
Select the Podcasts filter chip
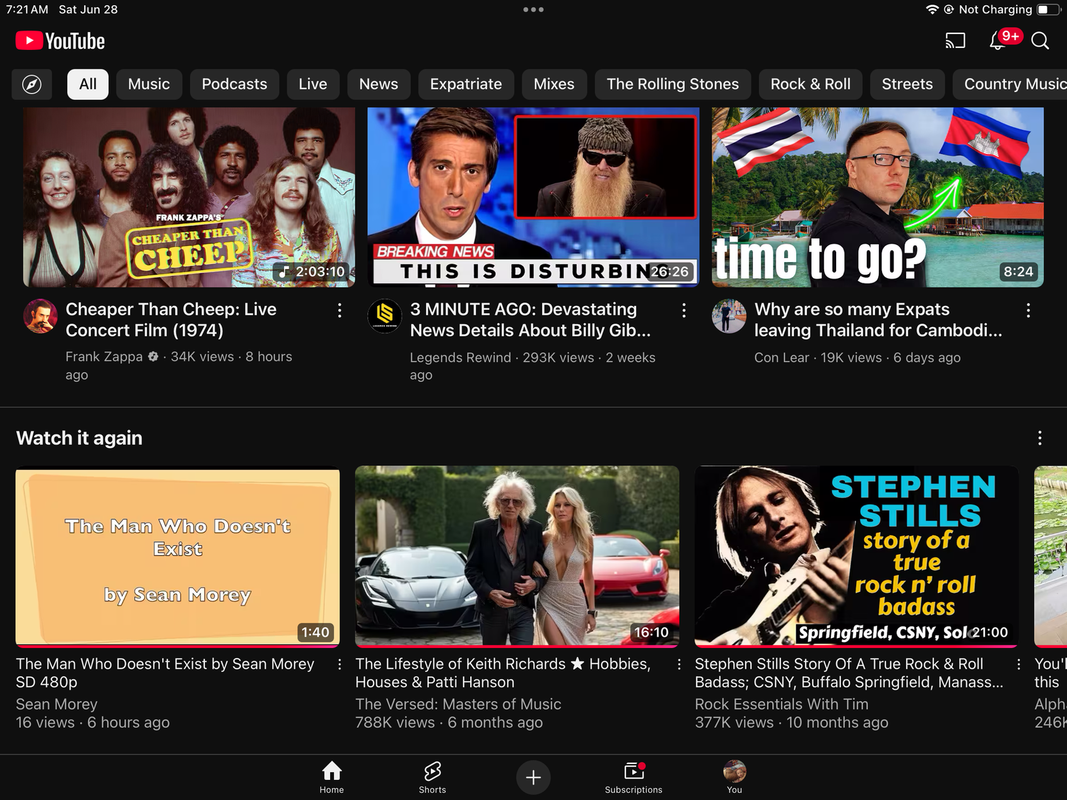pyautogui.click(x=234, y=84)
